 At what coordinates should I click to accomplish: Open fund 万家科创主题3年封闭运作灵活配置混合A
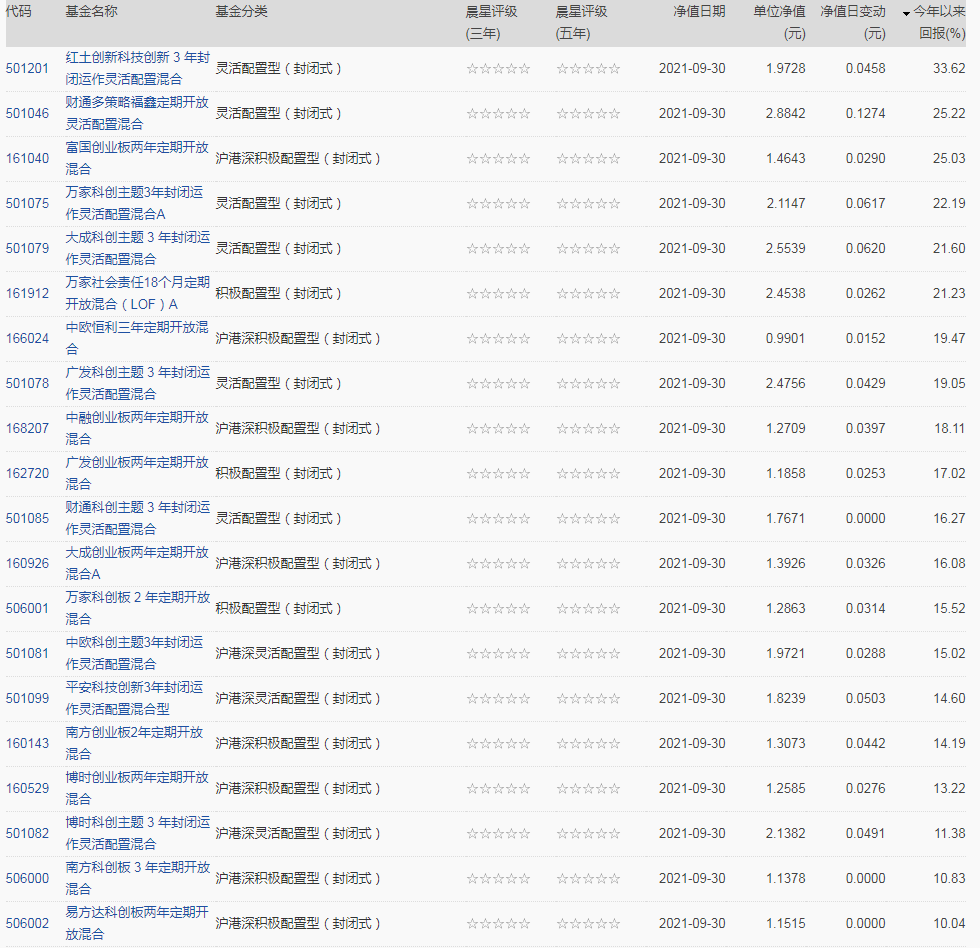pyautogui.click(x=134, y=204)
